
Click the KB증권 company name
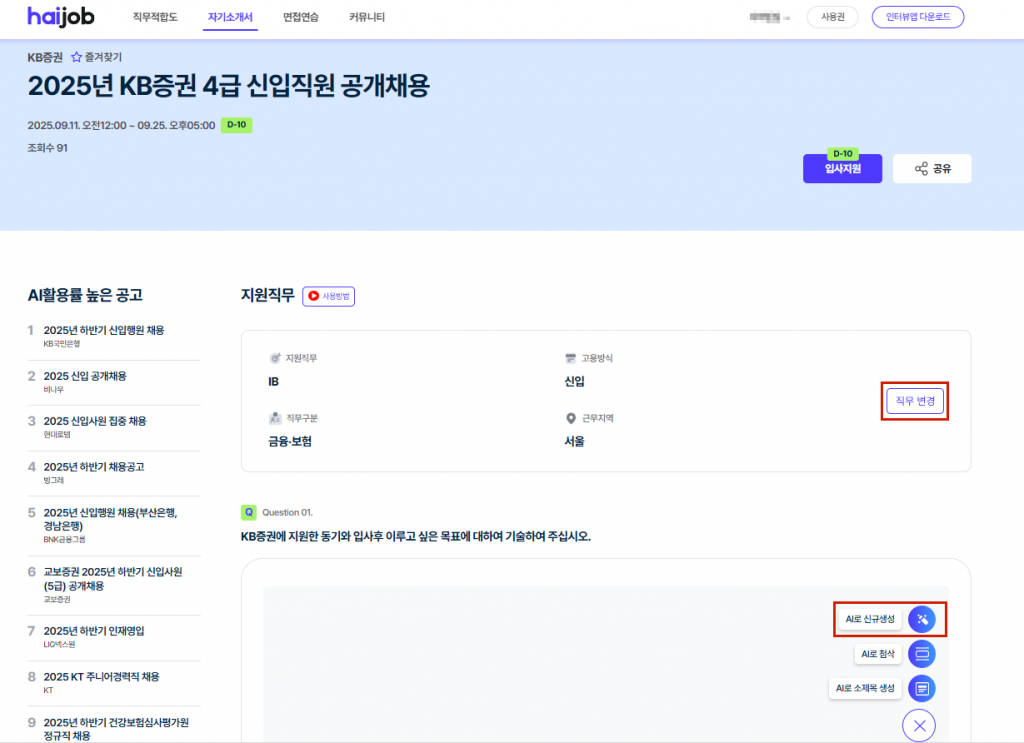tap(44, 57)
